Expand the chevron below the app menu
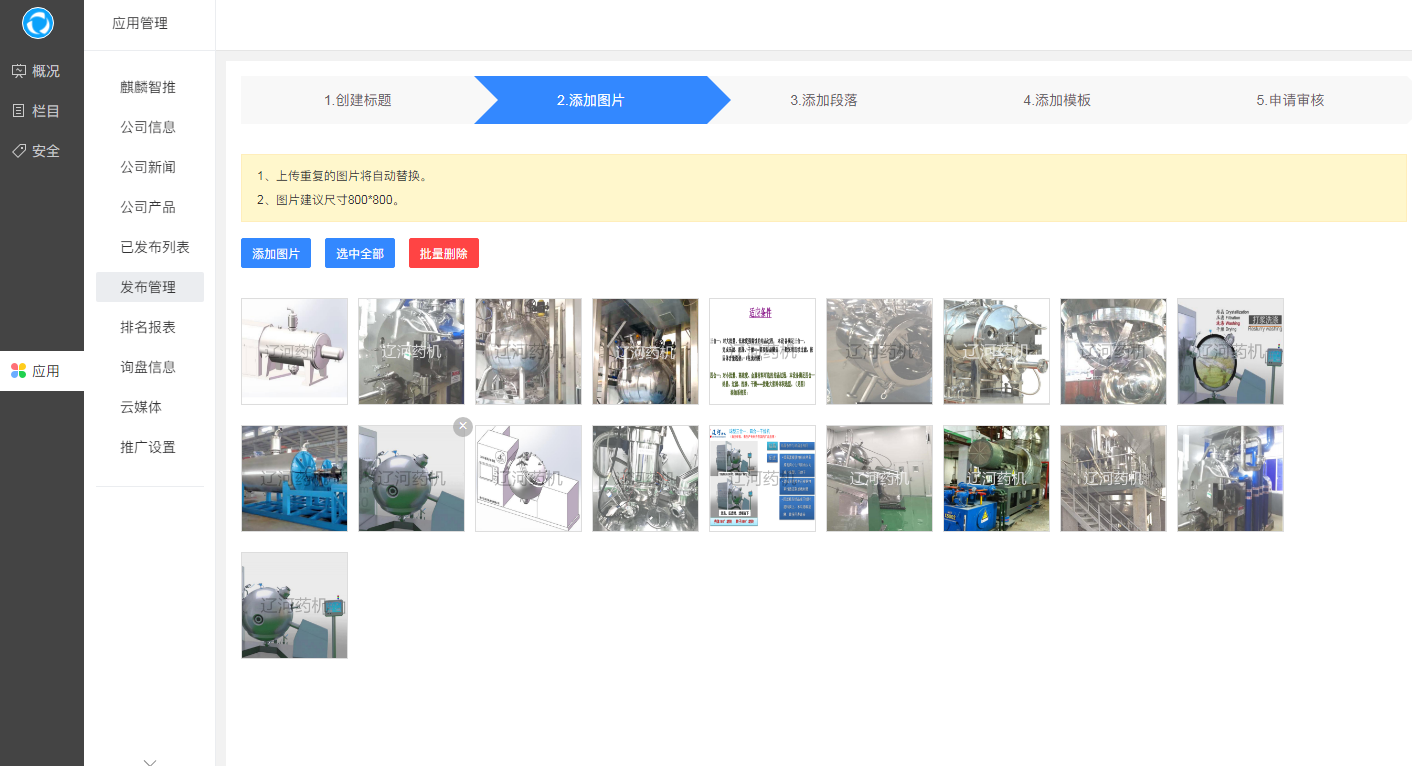The height and width of the screenshot is (766, 1412). pos(150,762)
